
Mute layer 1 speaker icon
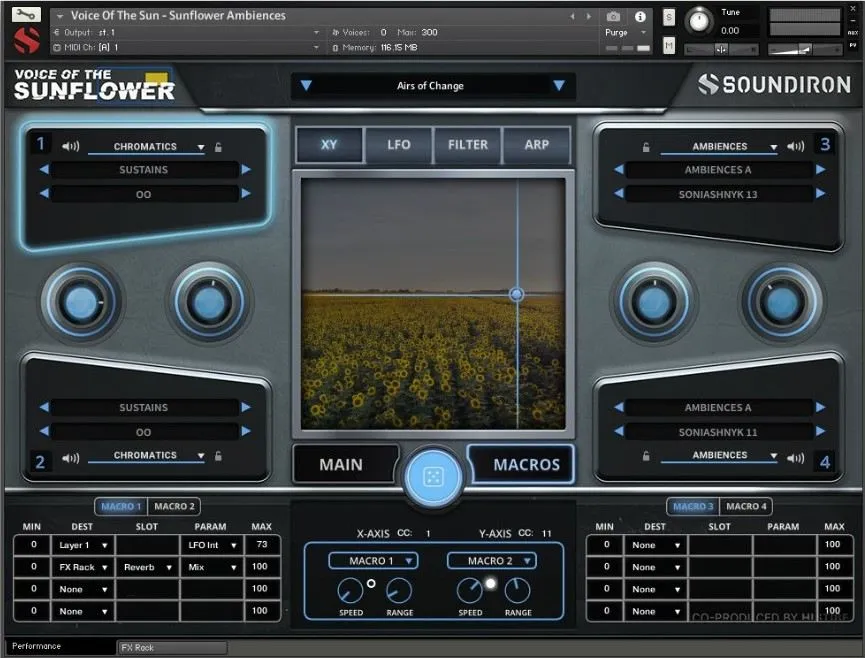point(71,146)
